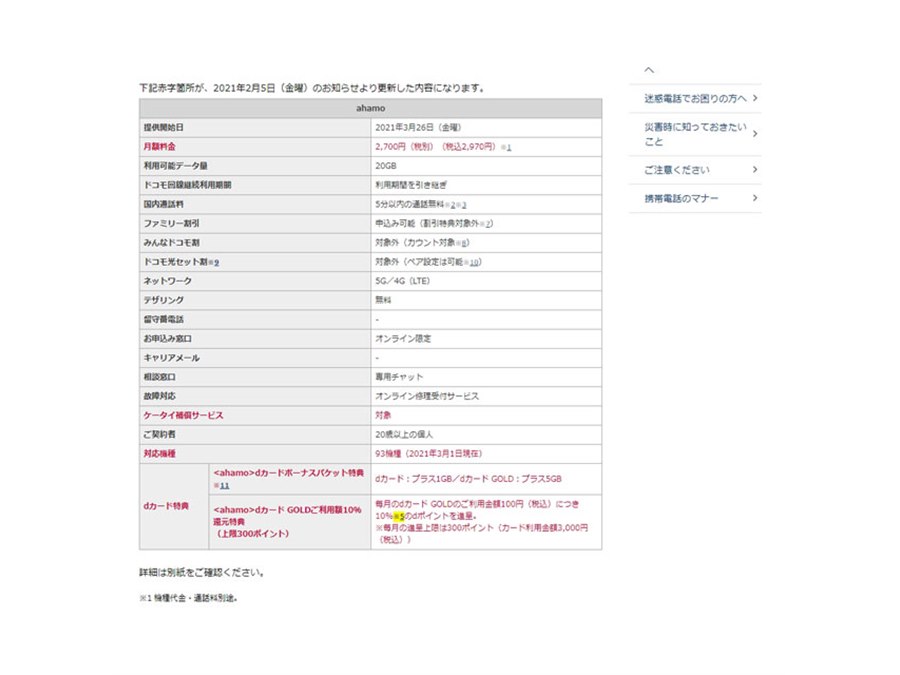Screen dimensions: 900x675
Task: Select the 毎月の進呈上限は300ポイント note
Action: coord(482,533)
